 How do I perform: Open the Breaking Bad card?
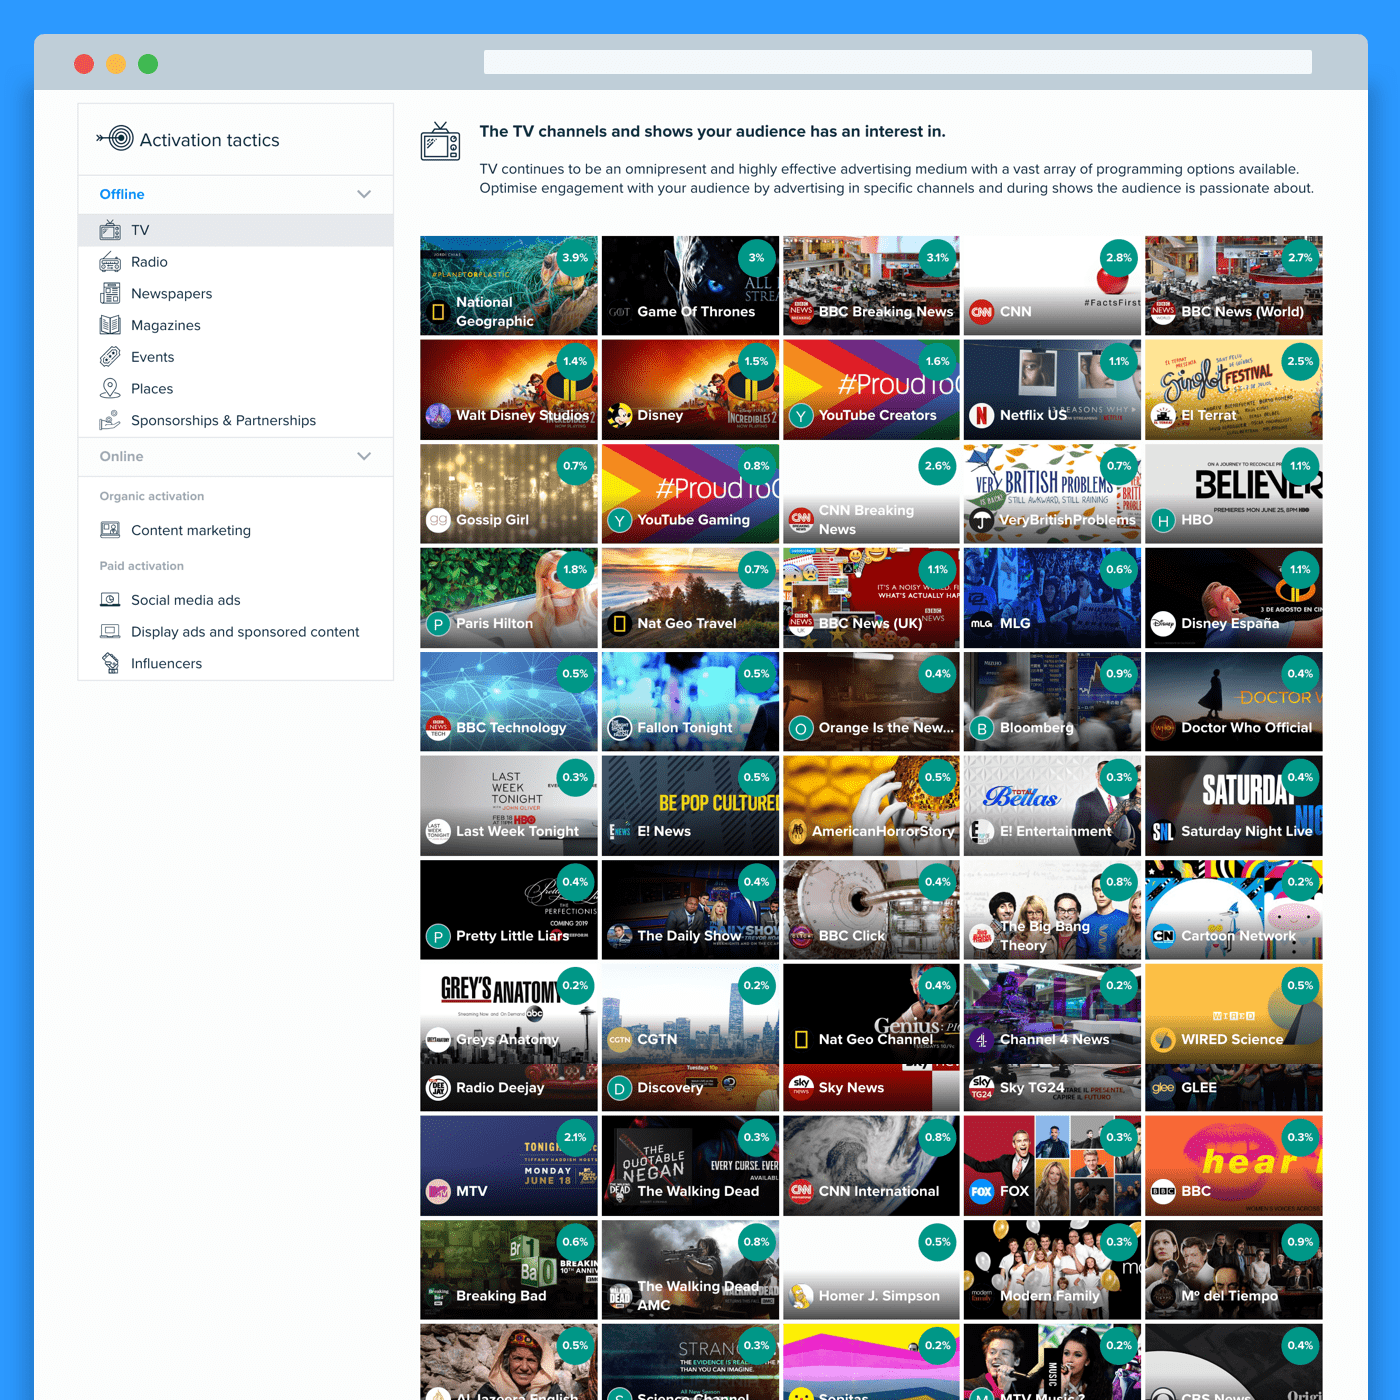pyautogui.click(x=509, y=1269)
